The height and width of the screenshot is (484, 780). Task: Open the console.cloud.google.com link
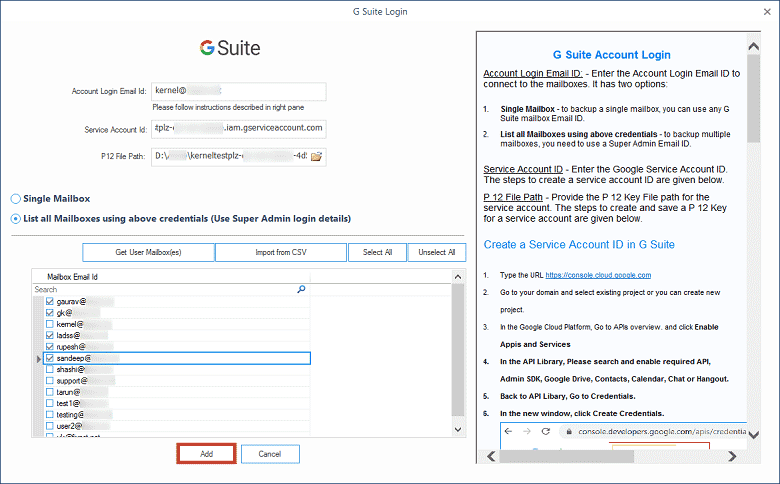pyautogui.click(x=598, y=275)
